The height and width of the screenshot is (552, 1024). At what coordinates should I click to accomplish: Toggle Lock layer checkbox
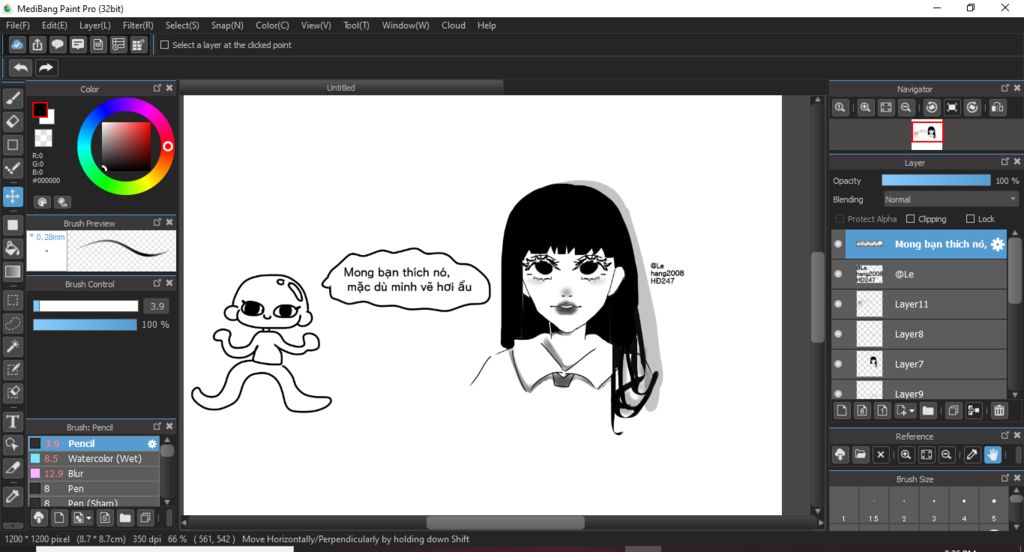970,219
